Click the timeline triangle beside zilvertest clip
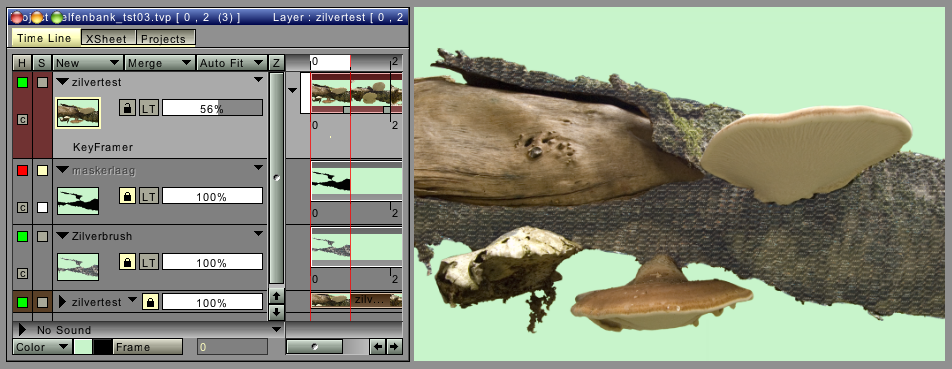Screen dimensions: 952x369 (x=293, y=90)
